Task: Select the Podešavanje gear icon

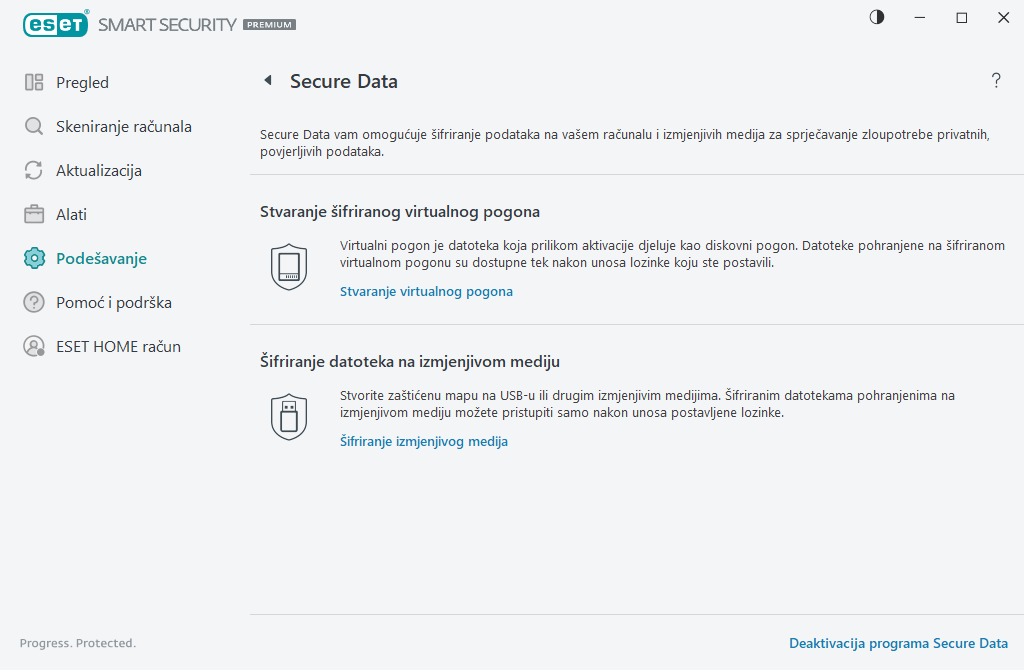Action: point(32,258)
